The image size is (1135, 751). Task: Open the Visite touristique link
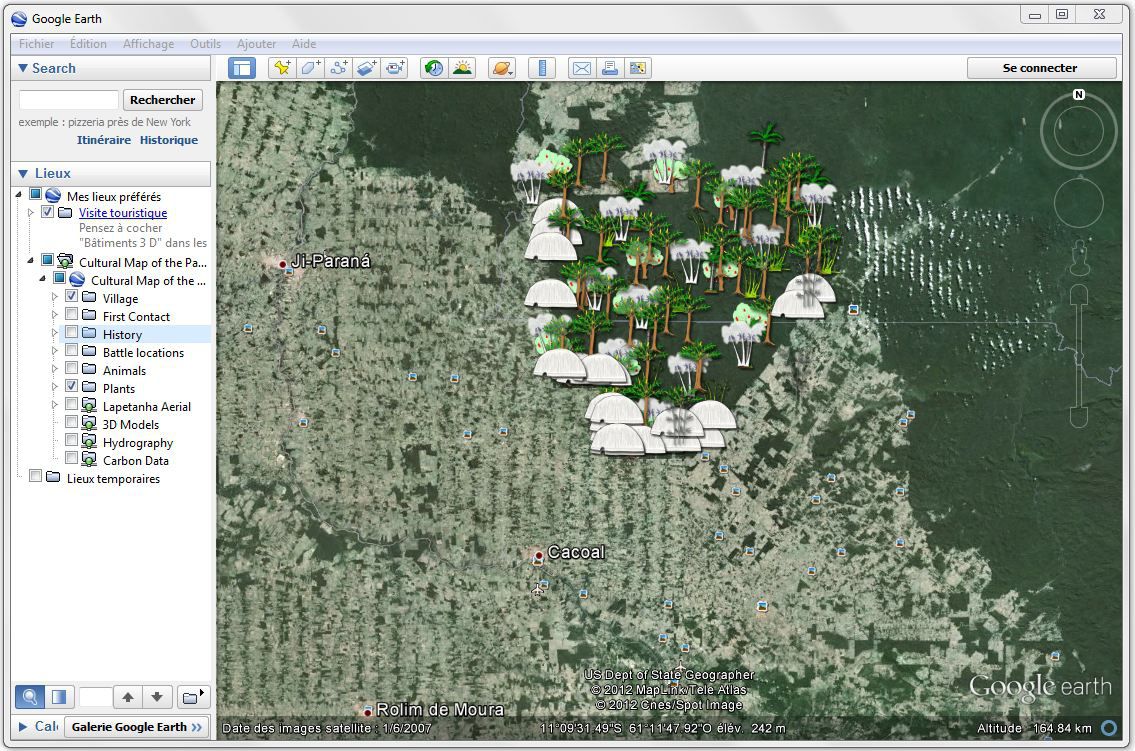coord(123,213)
